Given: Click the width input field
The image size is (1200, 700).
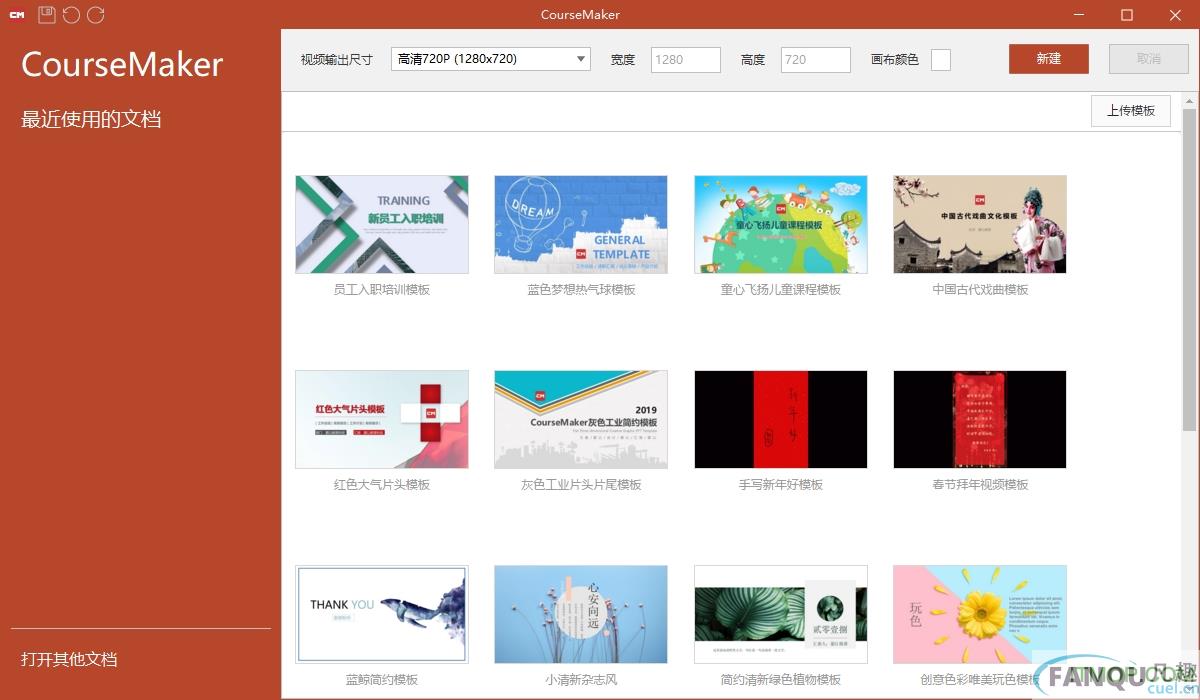Looking at the screenshot, I should (686, 59).
